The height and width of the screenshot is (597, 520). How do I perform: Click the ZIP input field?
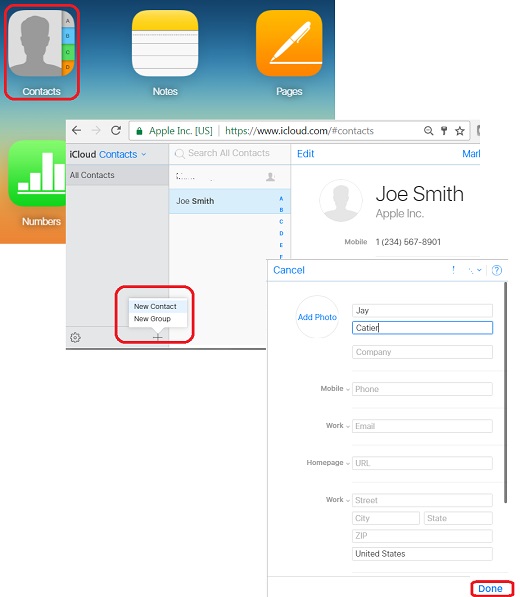tap(422, 536)
